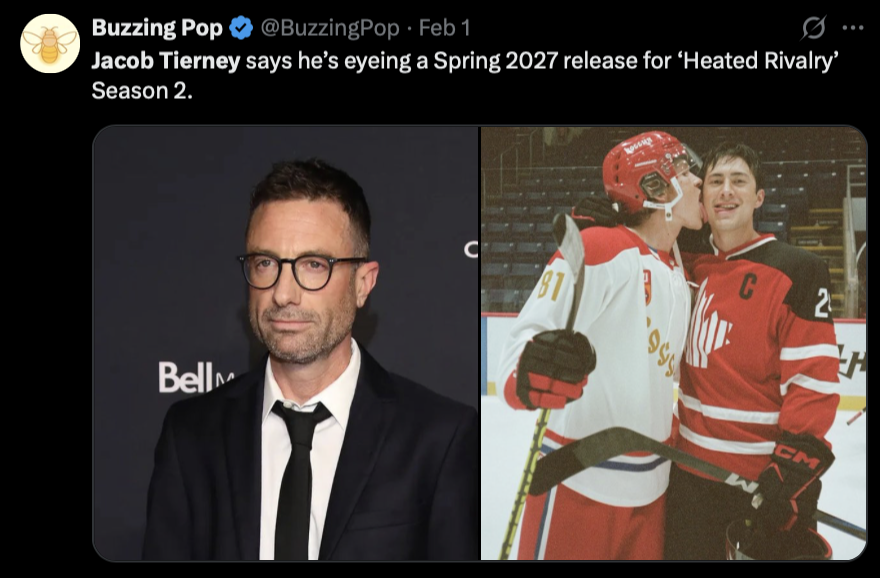Screen dimensions: 880x578
Task: Click the man's black glasses
Action: point(302,270)
